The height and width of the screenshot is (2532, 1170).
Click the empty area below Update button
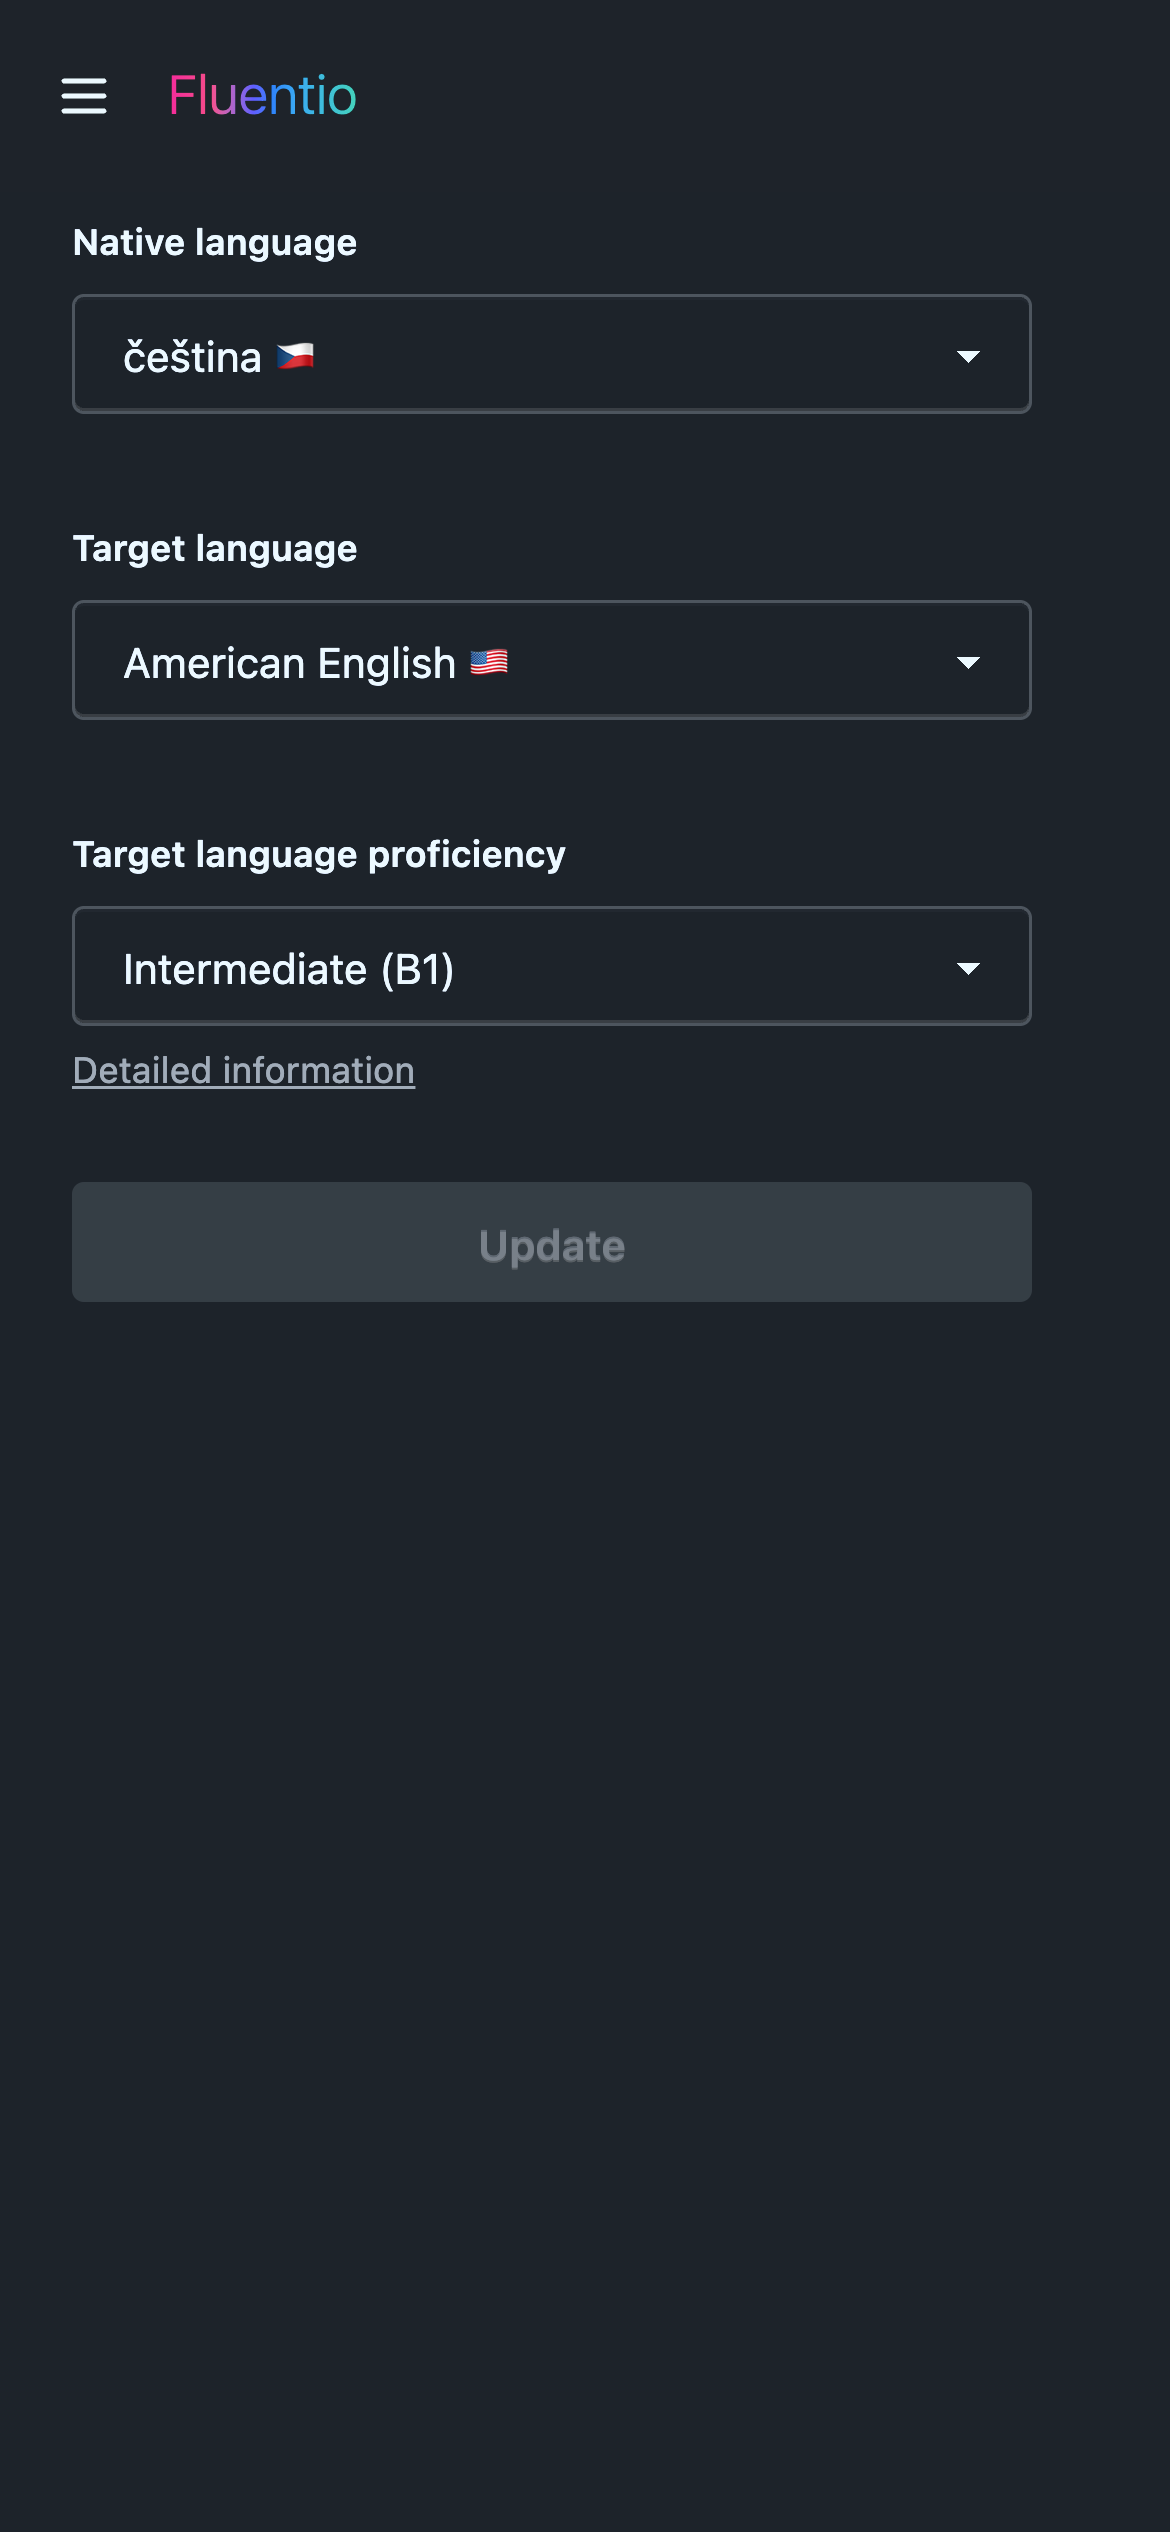coord(585,1900)
